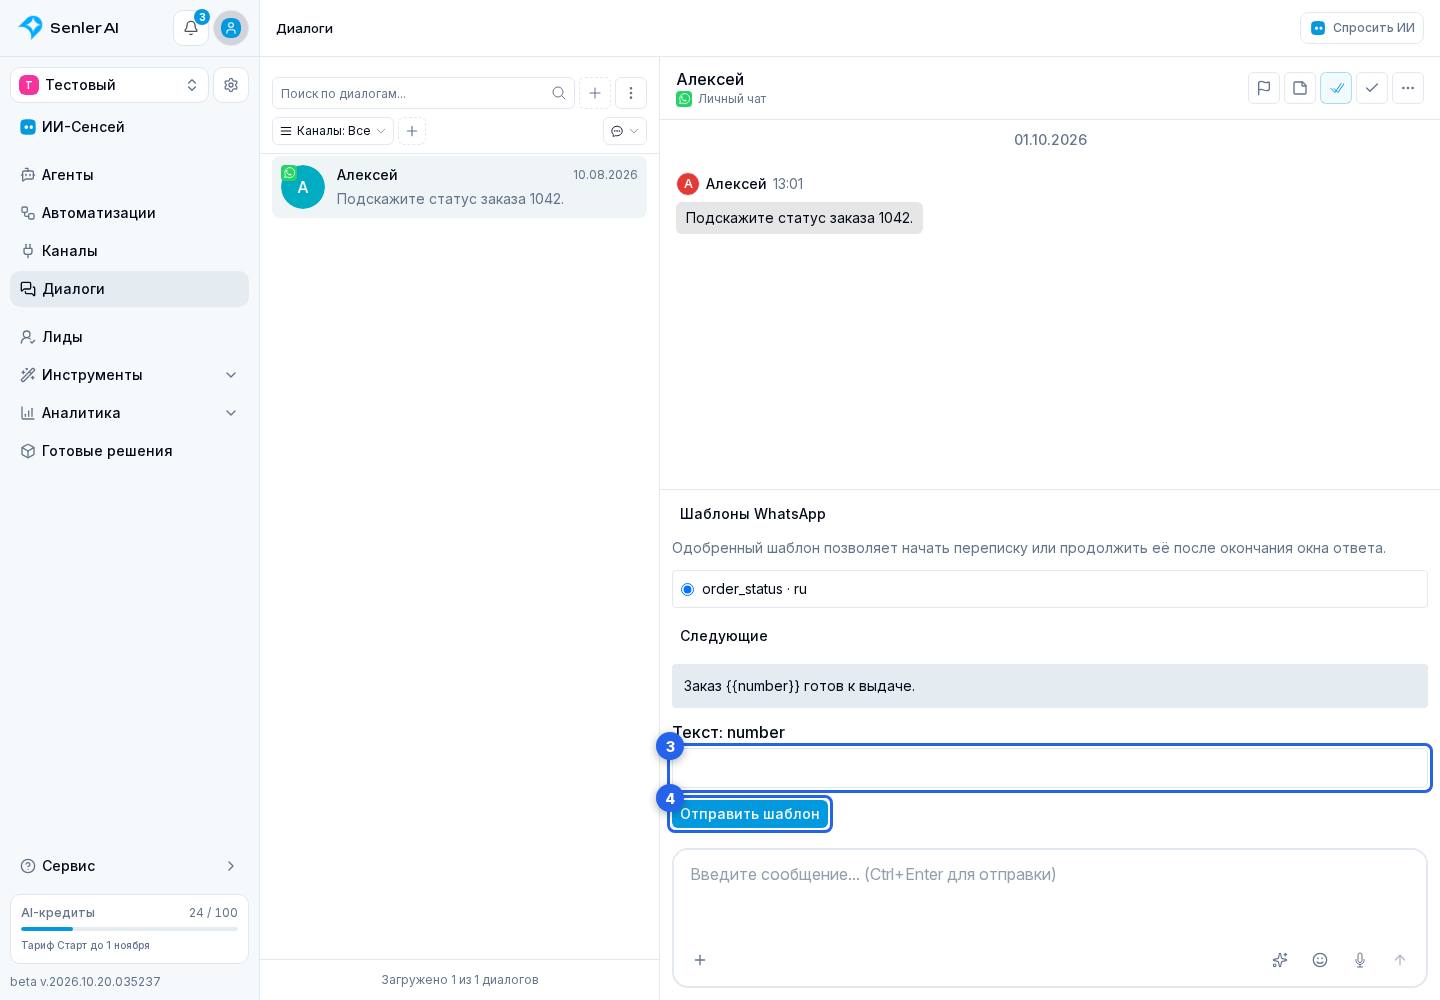Mark dialog done with single checkmark
This screenshot has height=1000, width=1440.
[1372, 88]
